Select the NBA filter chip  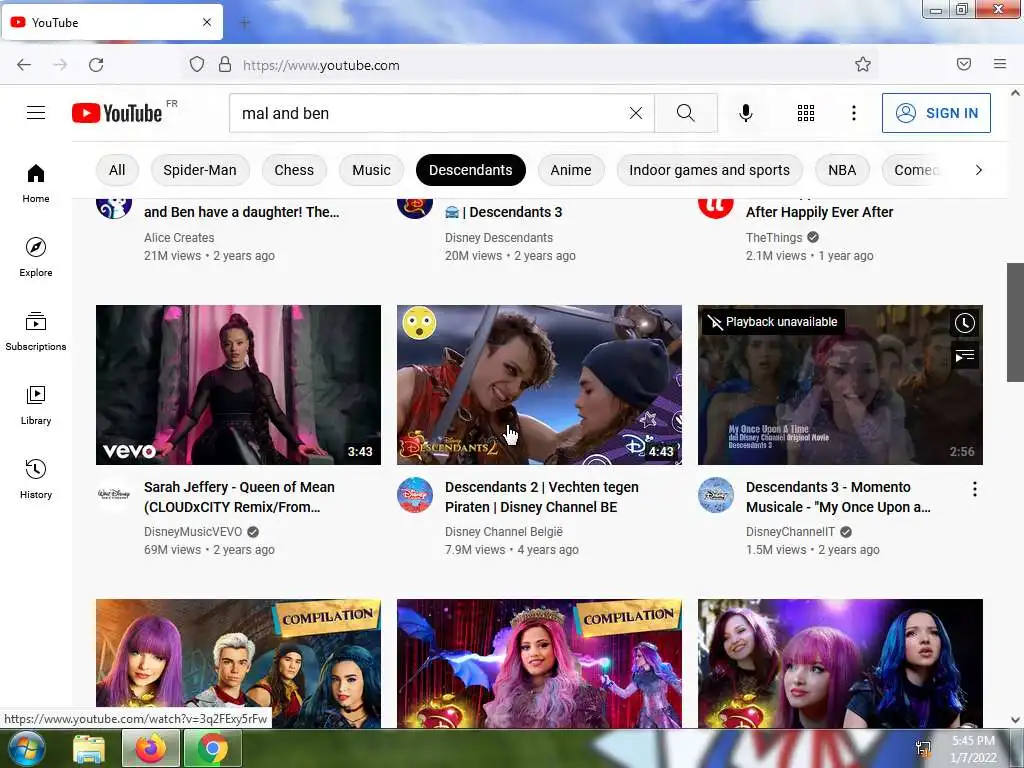coord(842,170)
